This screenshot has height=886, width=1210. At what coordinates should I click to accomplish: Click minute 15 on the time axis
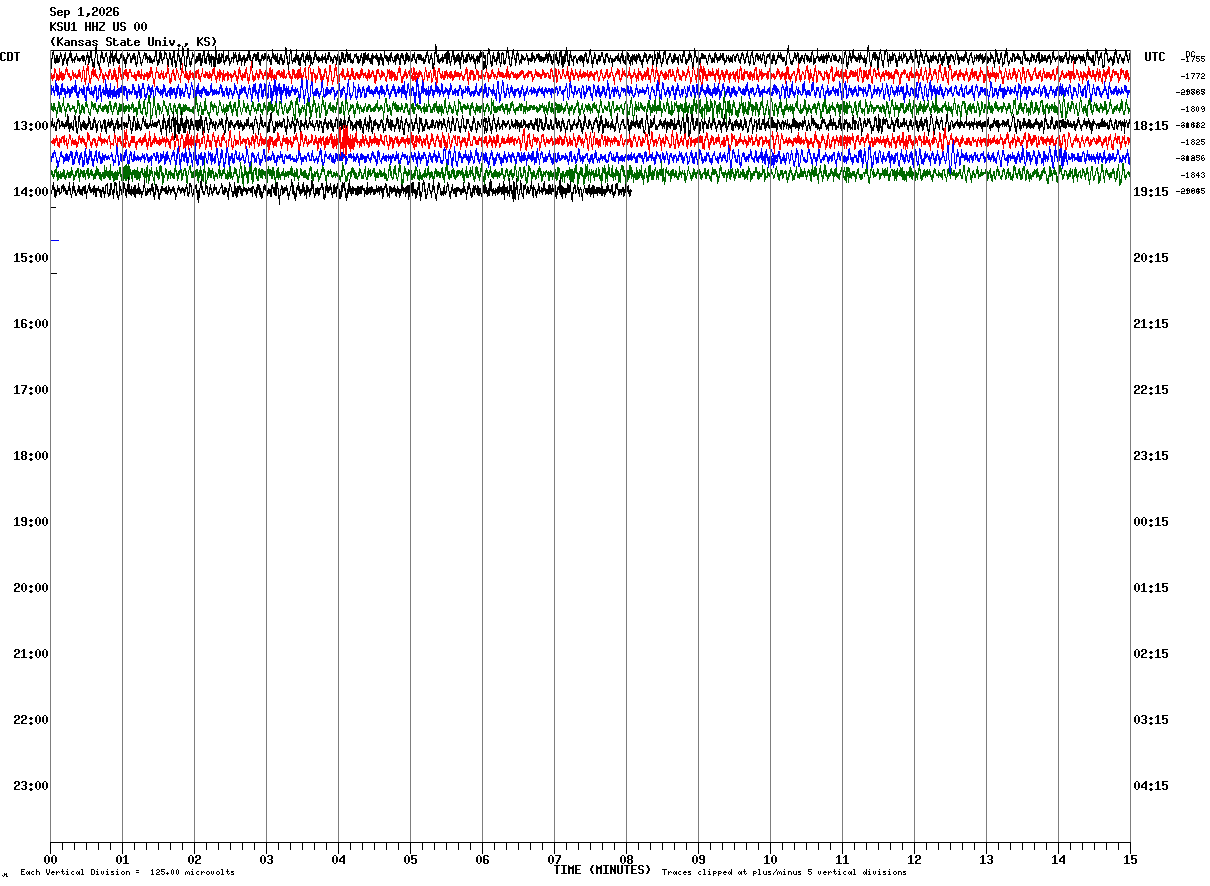tap(1130, 859)
